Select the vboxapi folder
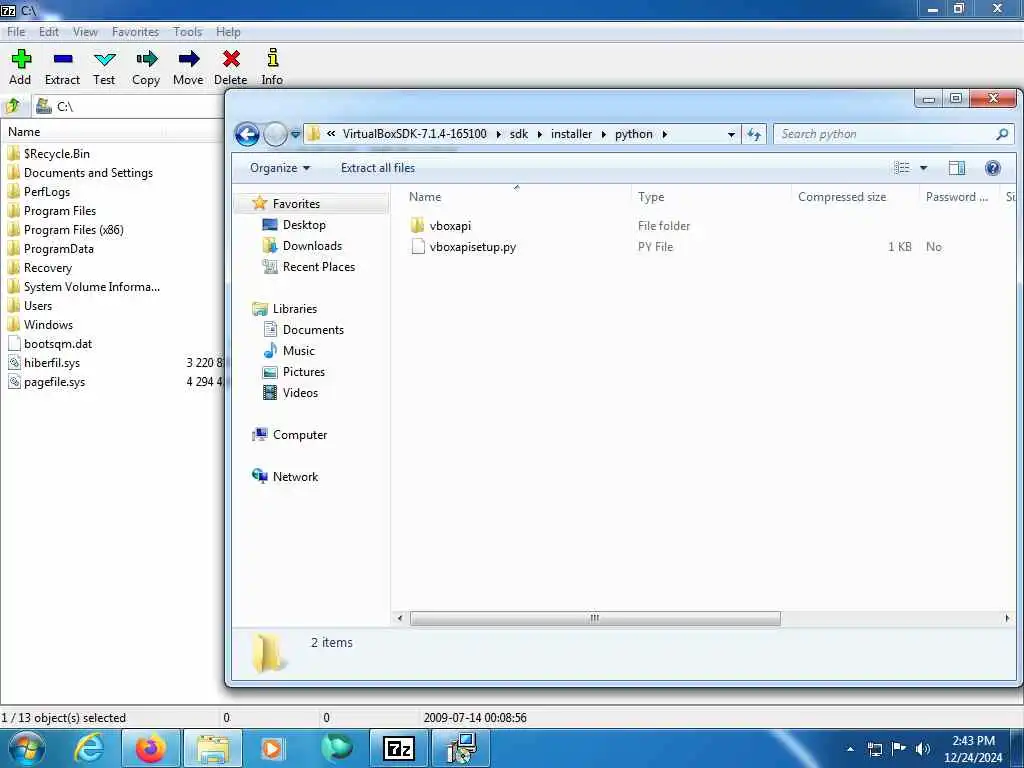Image resolution: width=1024 pixels, height=768 pixels. pos(450,226)
